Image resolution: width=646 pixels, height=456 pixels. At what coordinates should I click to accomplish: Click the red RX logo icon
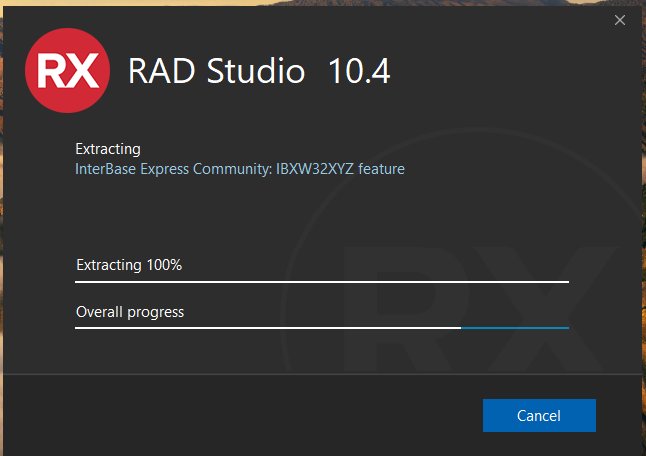pyautogui.click(x=68, y=70)
